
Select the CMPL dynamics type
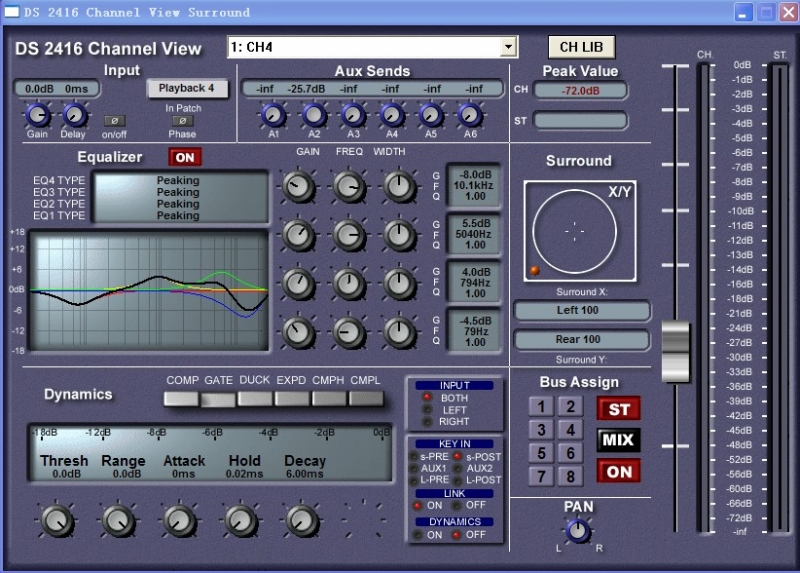pyautogui.click(x=366, y=398)
